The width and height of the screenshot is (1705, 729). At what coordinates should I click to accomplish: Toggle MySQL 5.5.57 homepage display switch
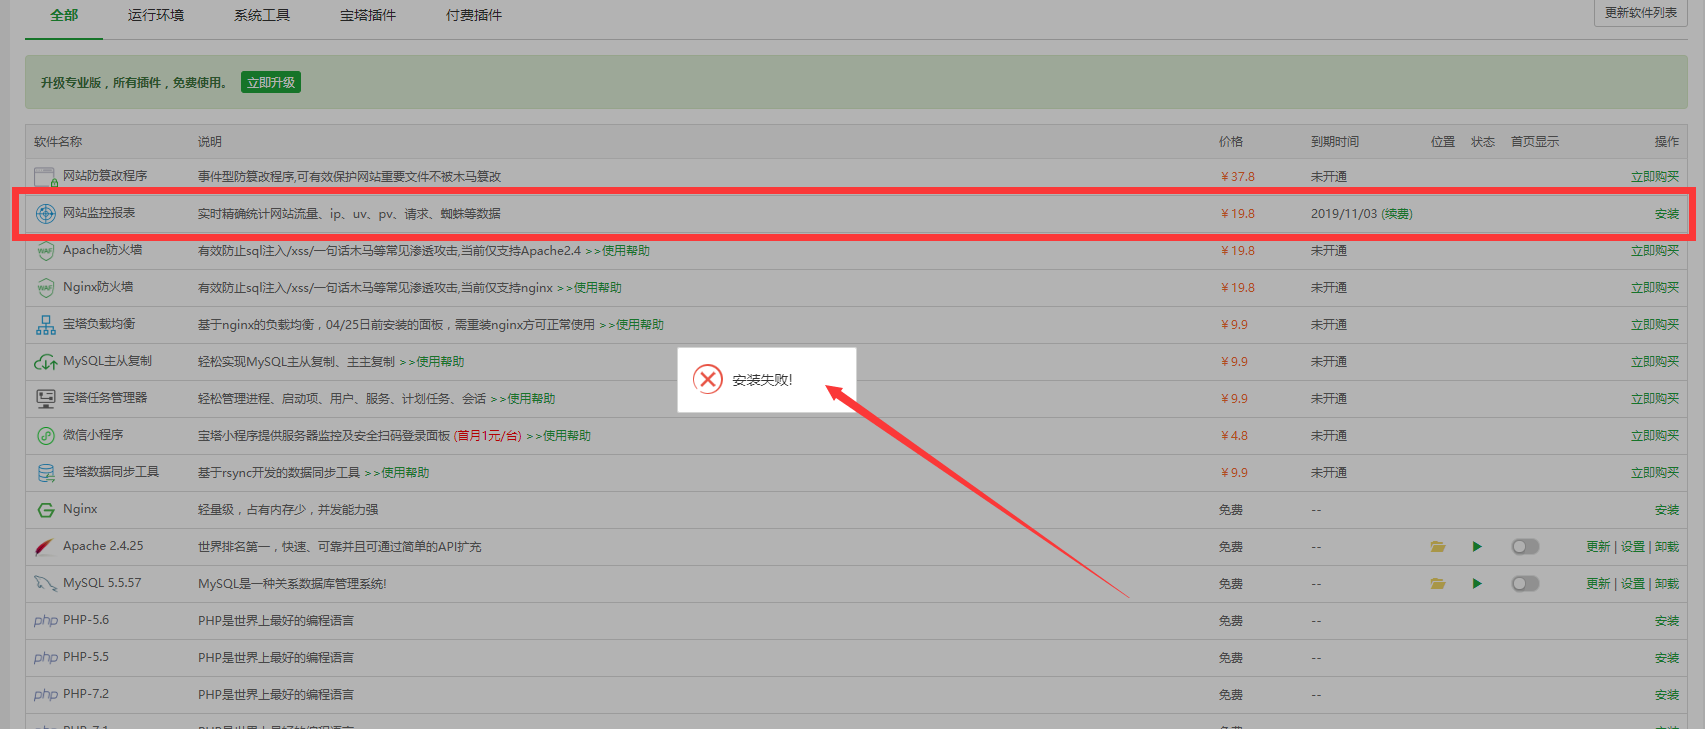[x=1525, y=584]
